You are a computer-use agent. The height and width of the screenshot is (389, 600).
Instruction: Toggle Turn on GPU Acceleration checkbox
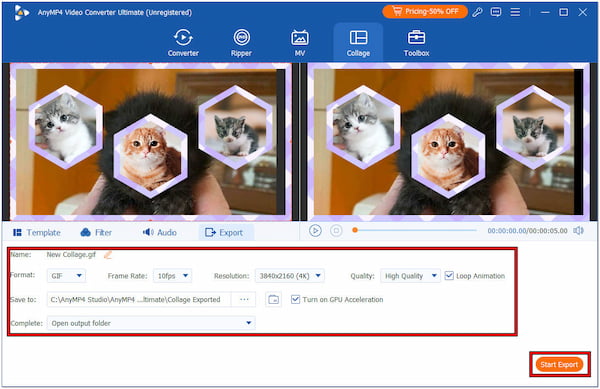(x=295, y=299)
